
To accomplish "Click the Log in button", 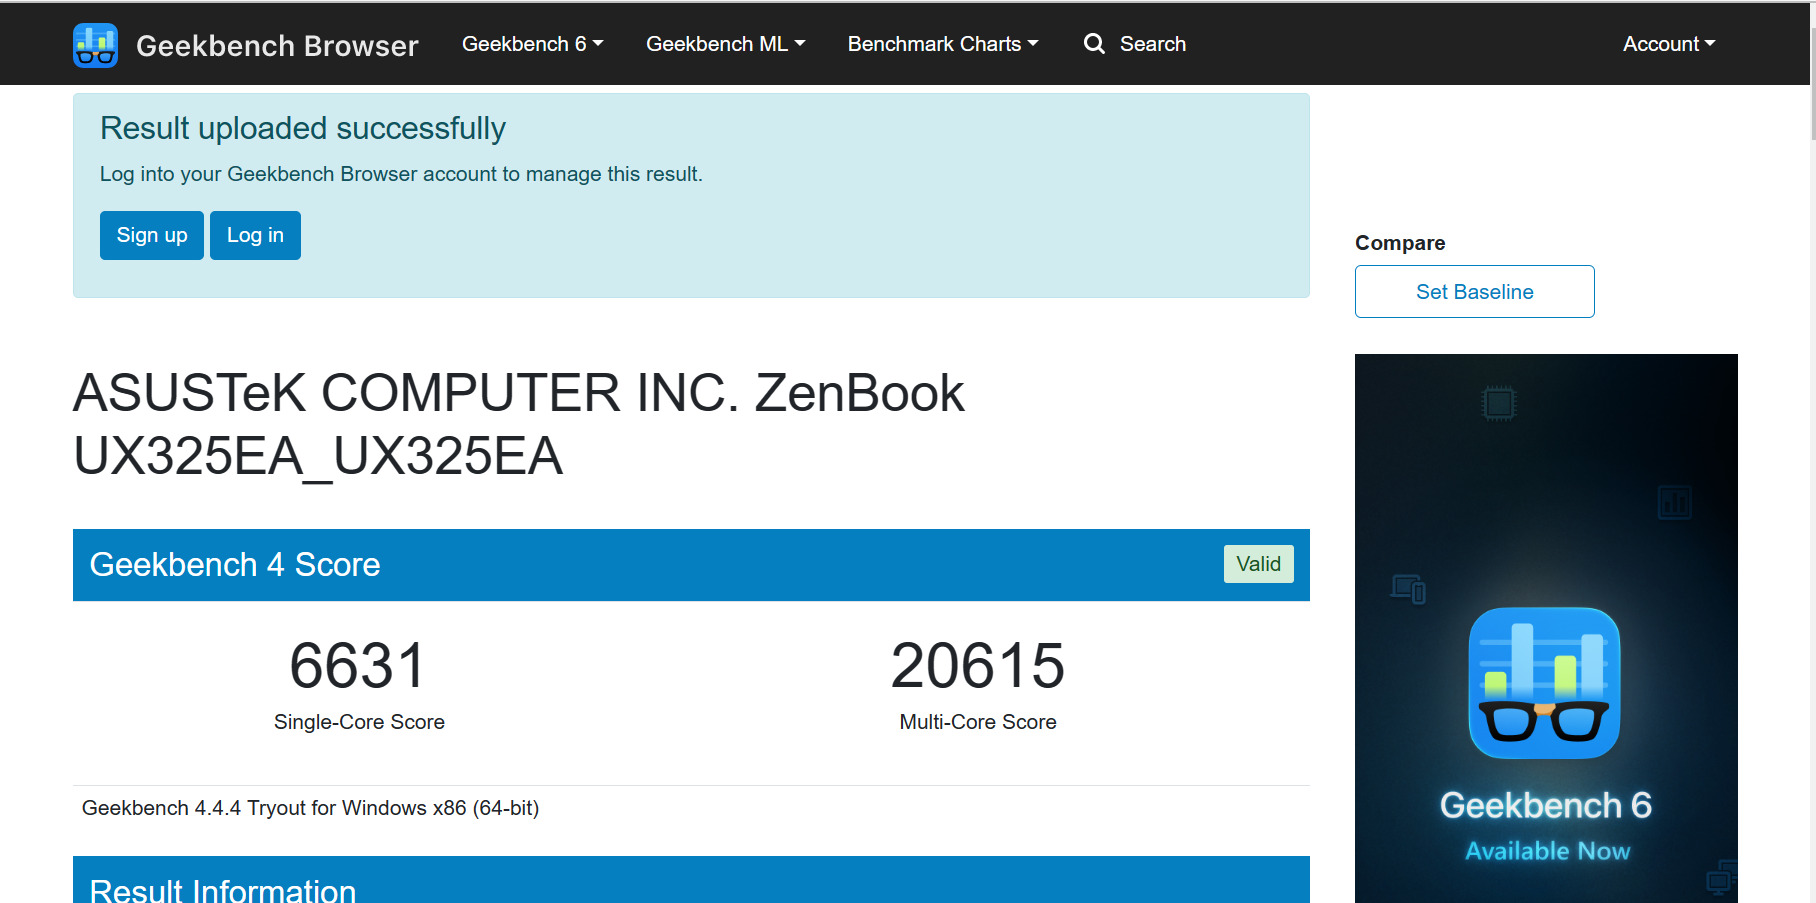I will [255, 235].
